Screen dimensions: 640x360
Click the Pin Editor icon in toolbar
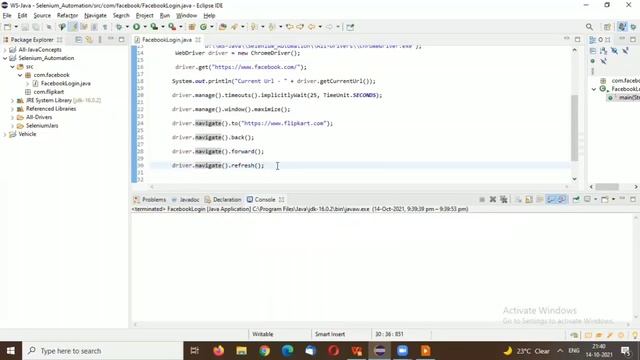[350, 27]
